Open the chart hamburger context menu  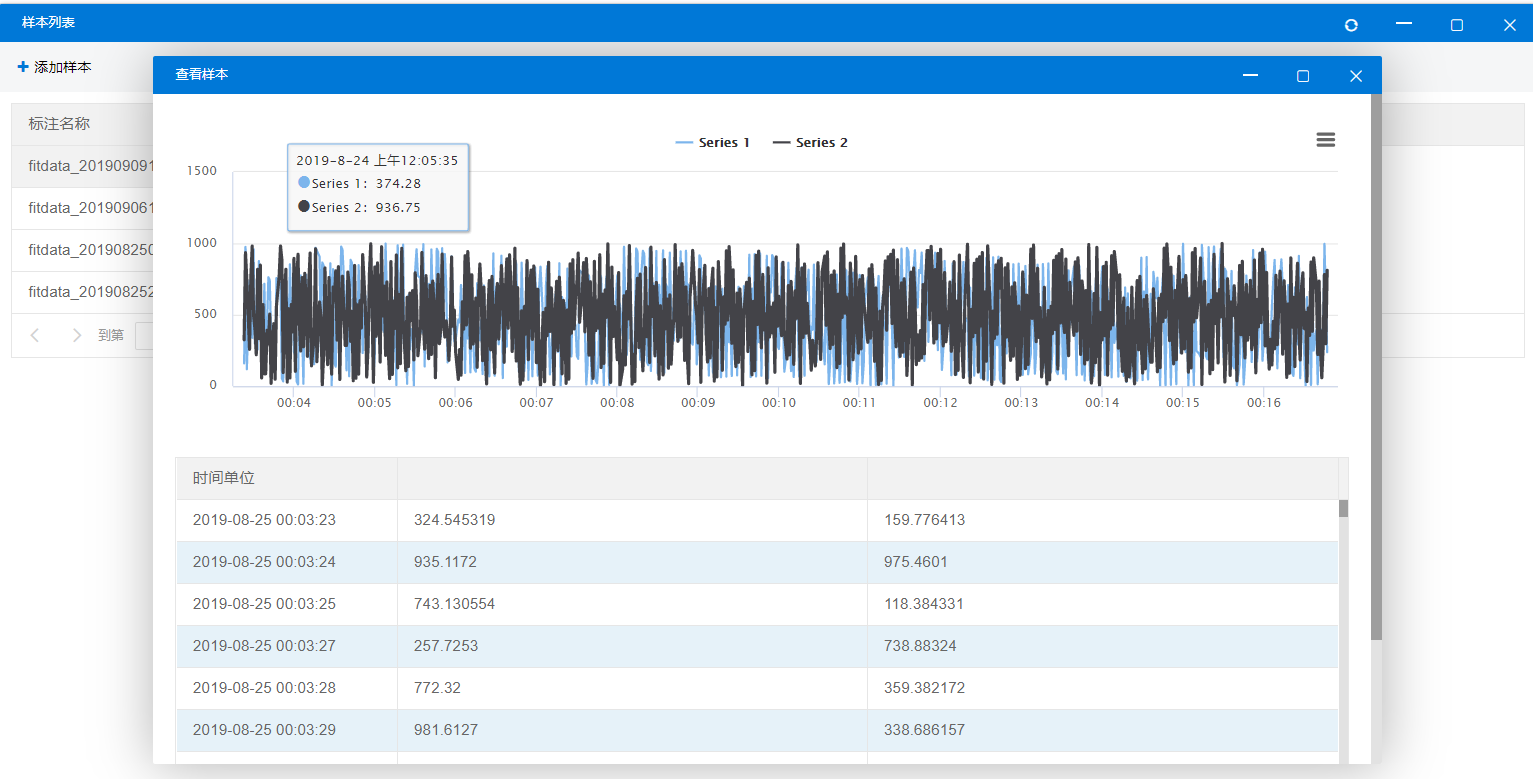(x=1326, y=140)
